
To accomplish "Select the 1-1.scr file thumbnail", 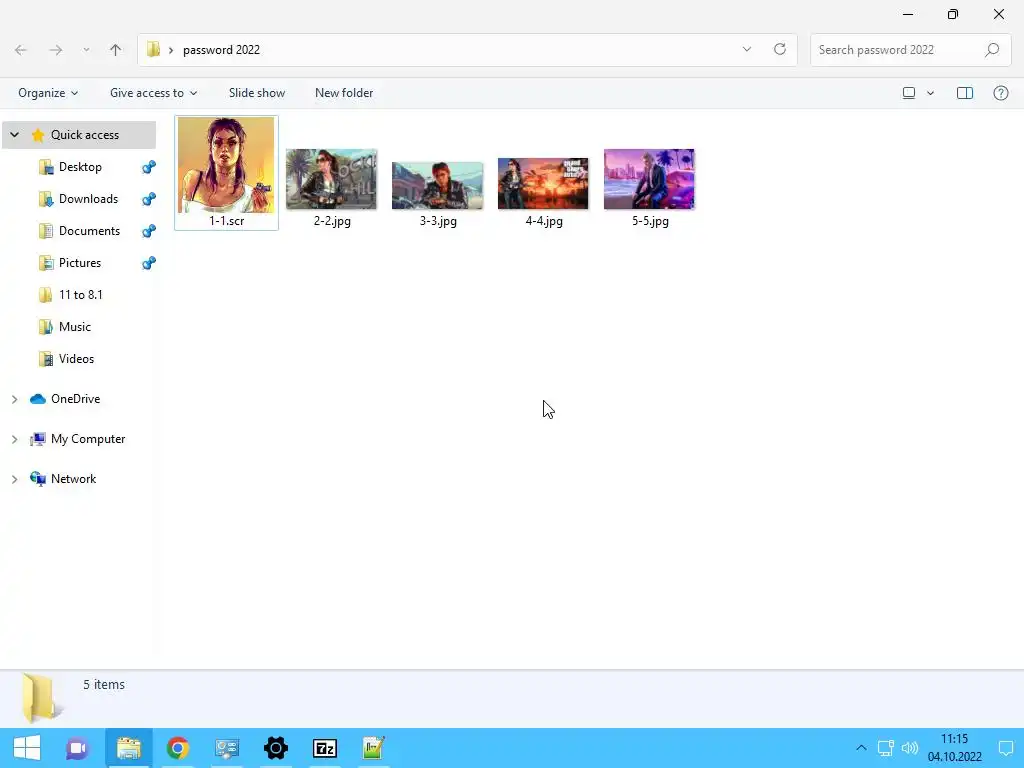I will point(226,165).
